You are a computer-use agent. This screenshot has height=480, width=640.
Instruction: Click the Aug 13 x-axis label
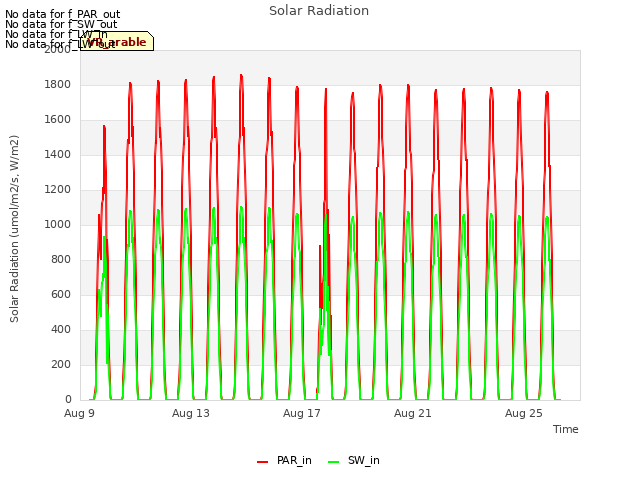click(x=191, y=413)
